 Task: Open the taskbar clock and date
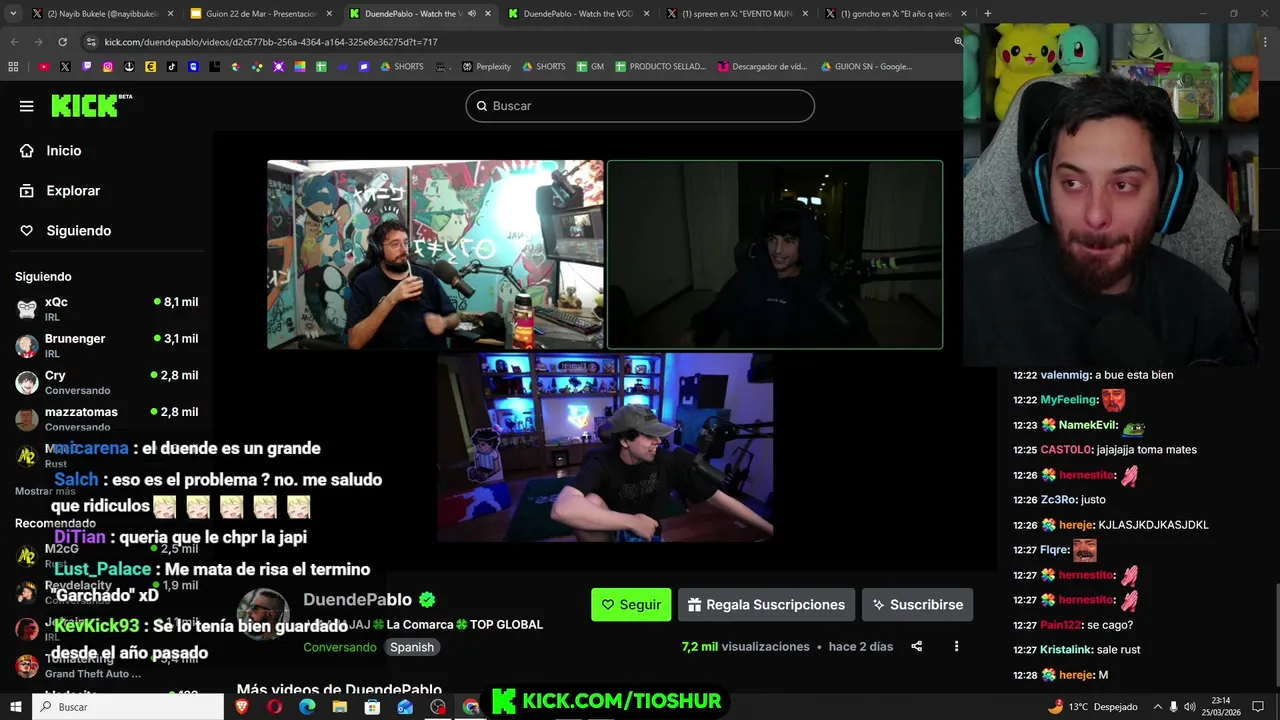(x=1221, y=706)
